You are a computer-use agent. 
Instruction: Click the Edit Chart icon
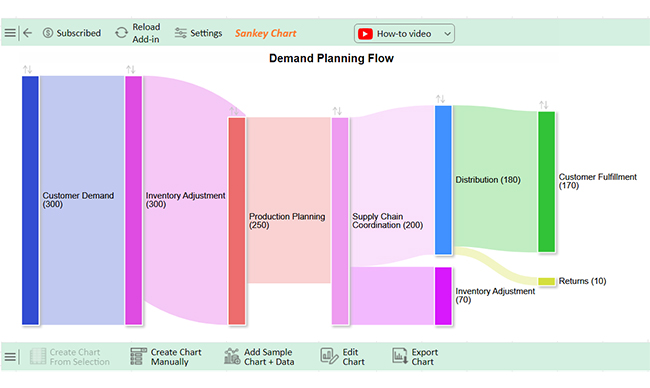coord(330,356)
